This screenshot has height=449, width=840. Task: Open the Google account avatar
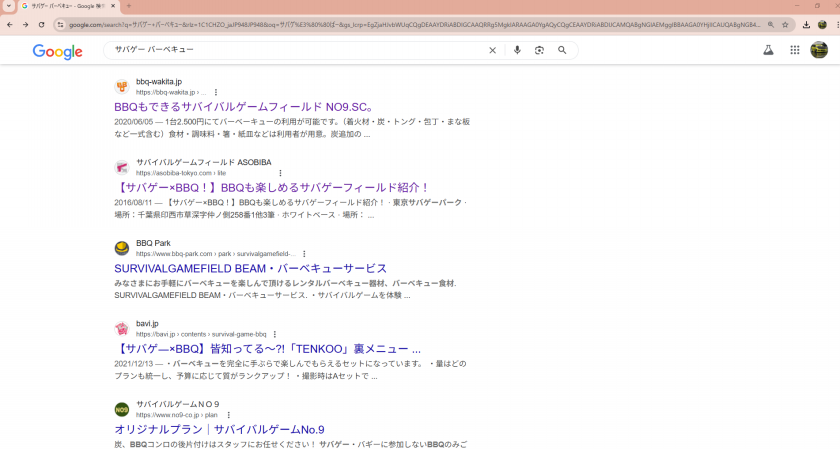coord(819,50)
